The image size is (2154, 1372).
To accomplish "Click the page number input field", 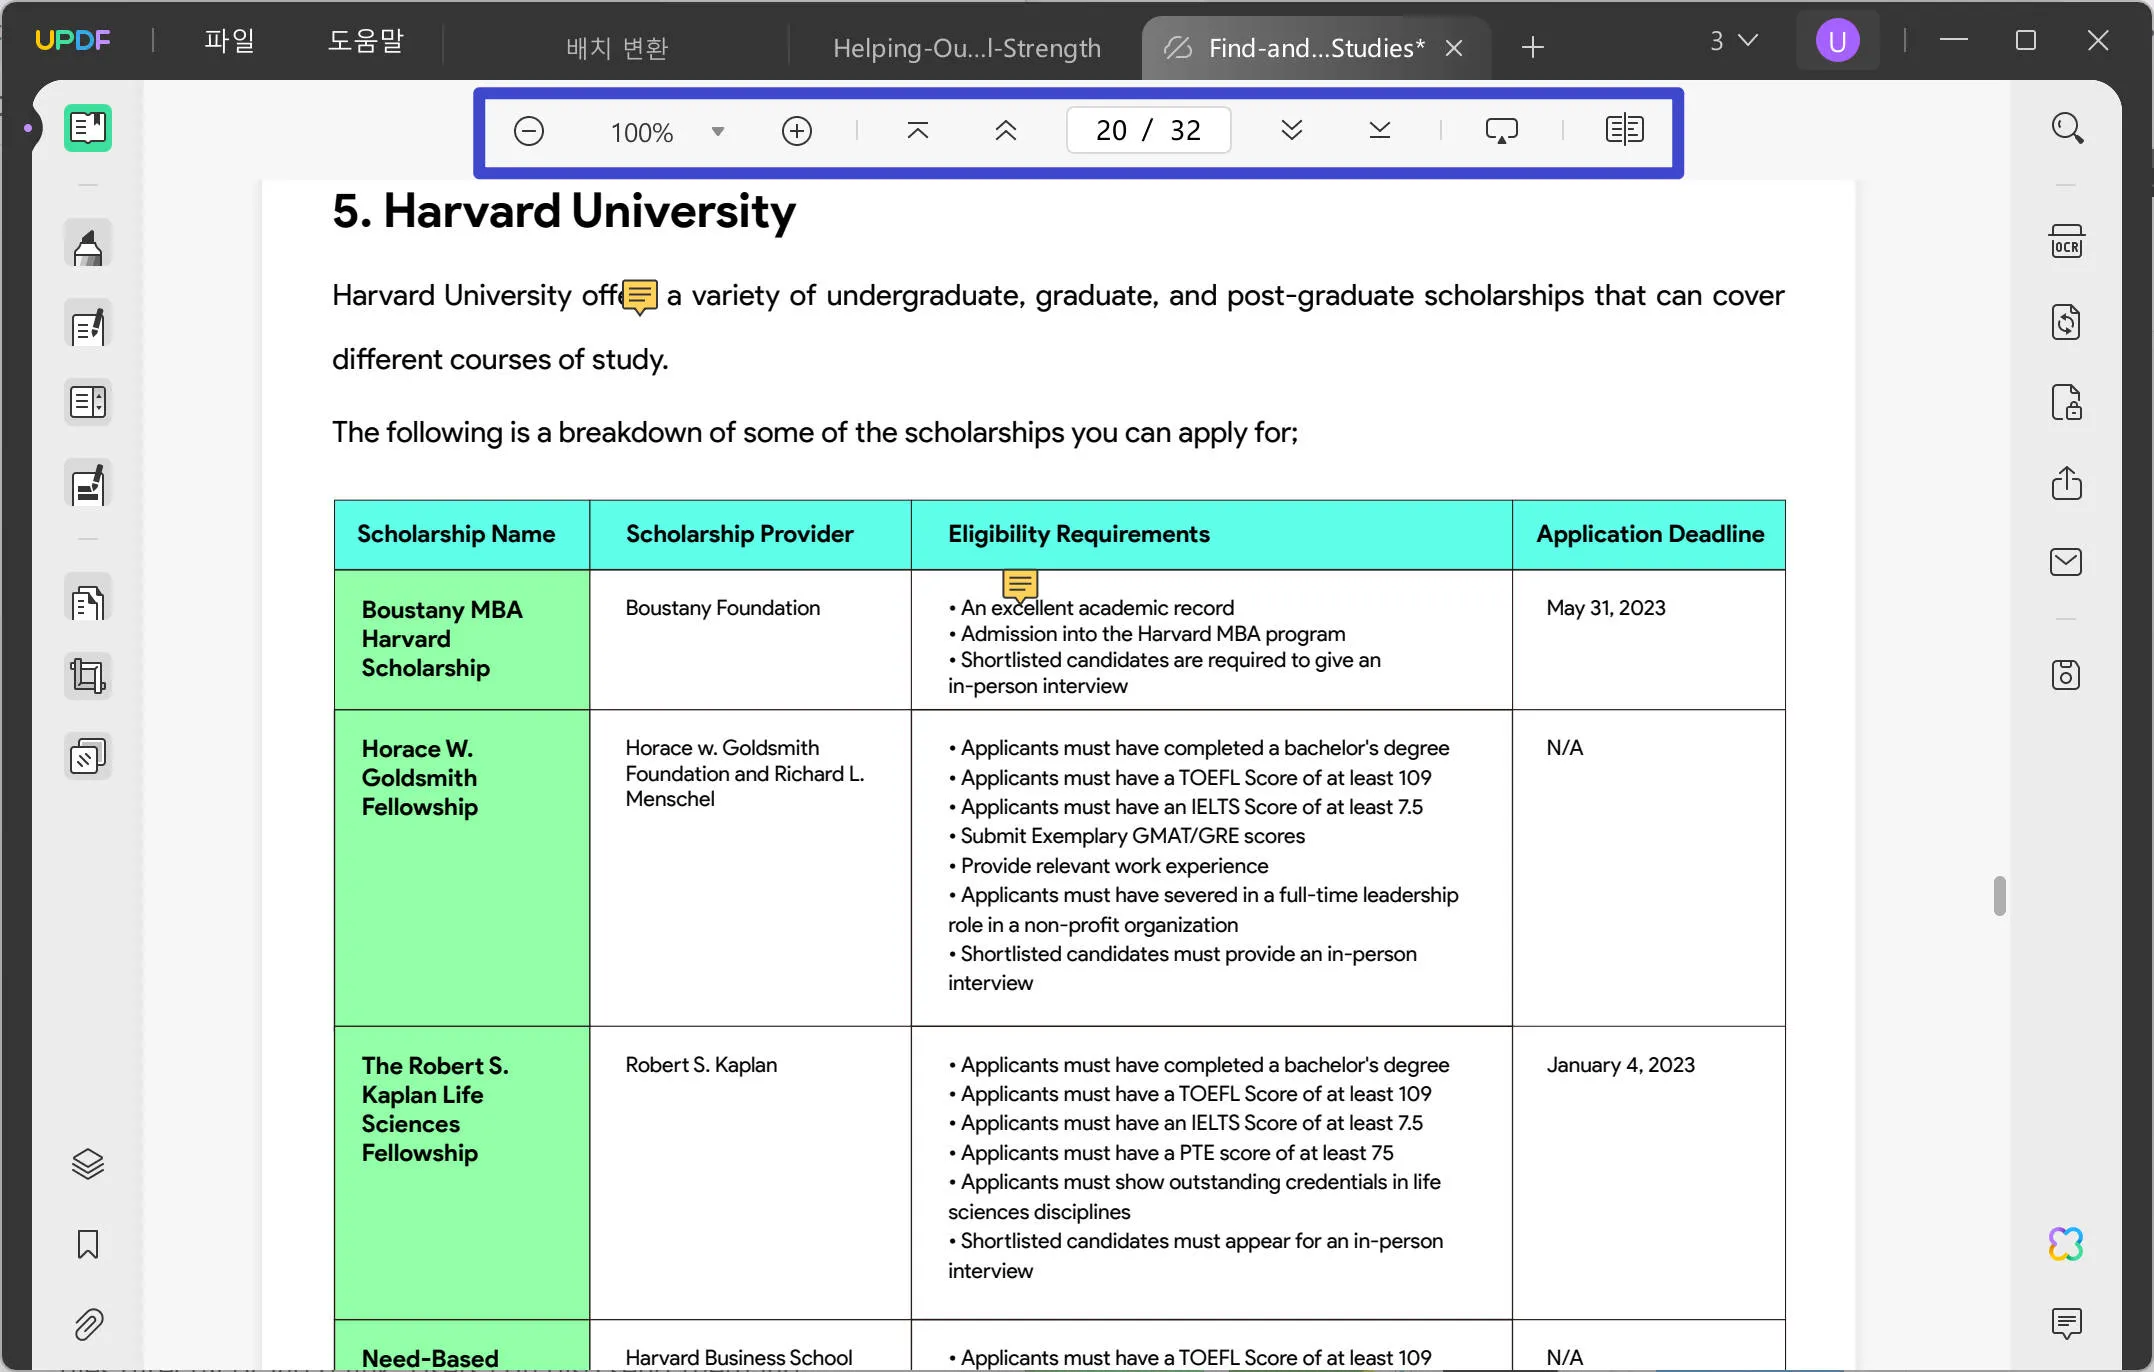I will tap(1148, 130).
